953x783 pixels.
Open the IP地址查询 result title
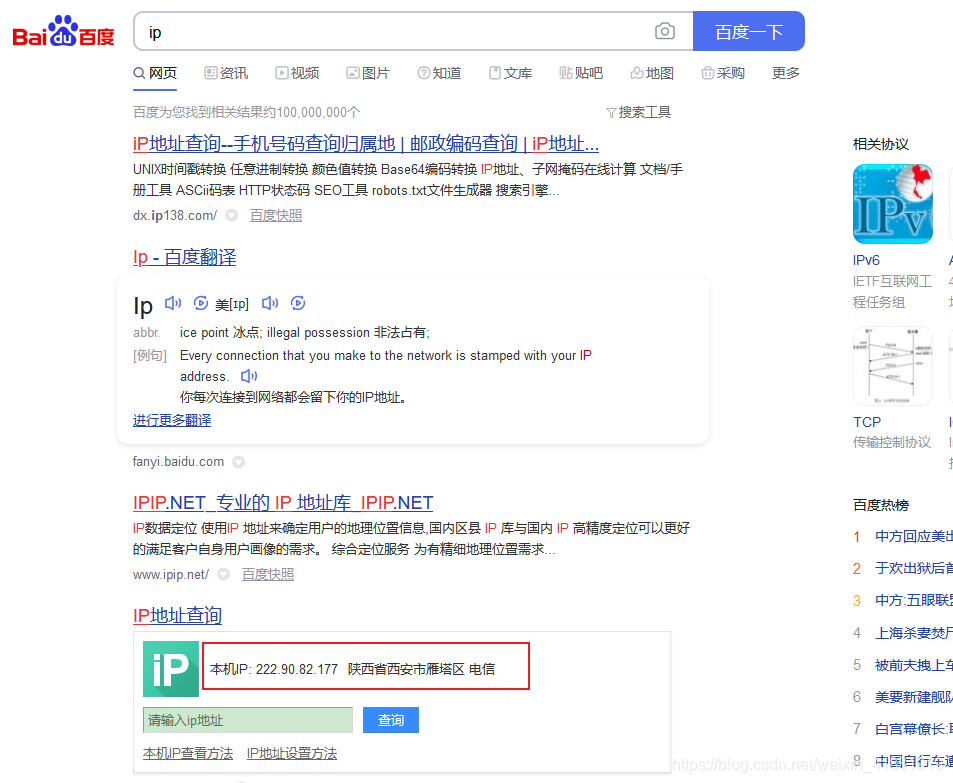tap(177, 615)
